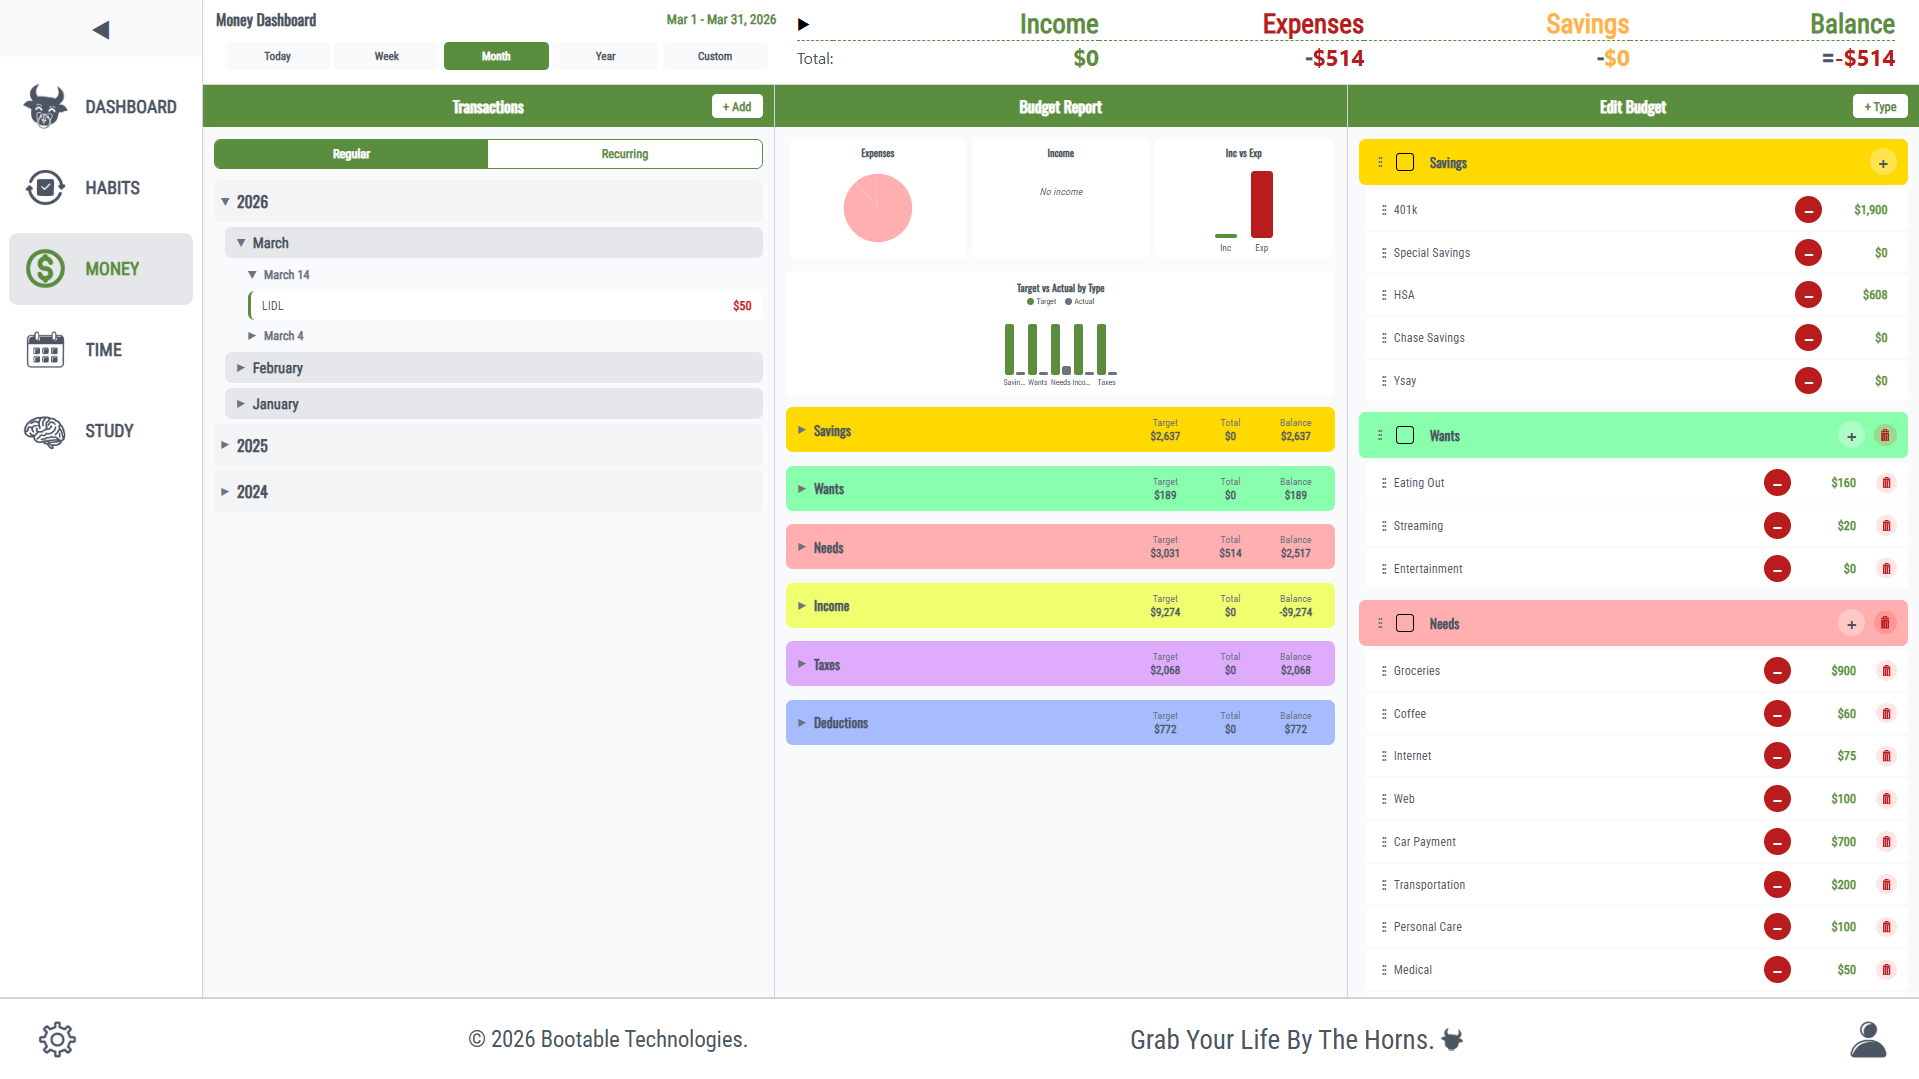This screenshot has width=1919, height=1079.
Task: Select the Week time range
Action: point(386,57)
